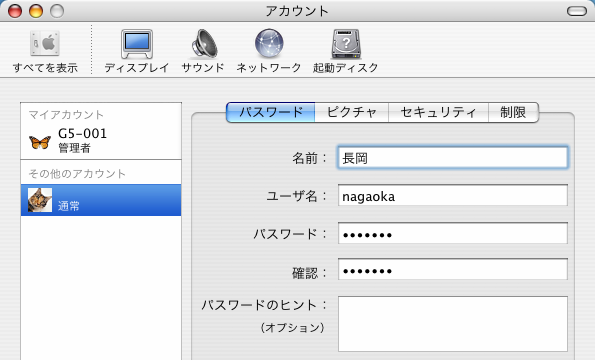Switch to the ピクチャ tab
Image resolution: width=595 pixels, height=360 pixels.
coord(351,112)
